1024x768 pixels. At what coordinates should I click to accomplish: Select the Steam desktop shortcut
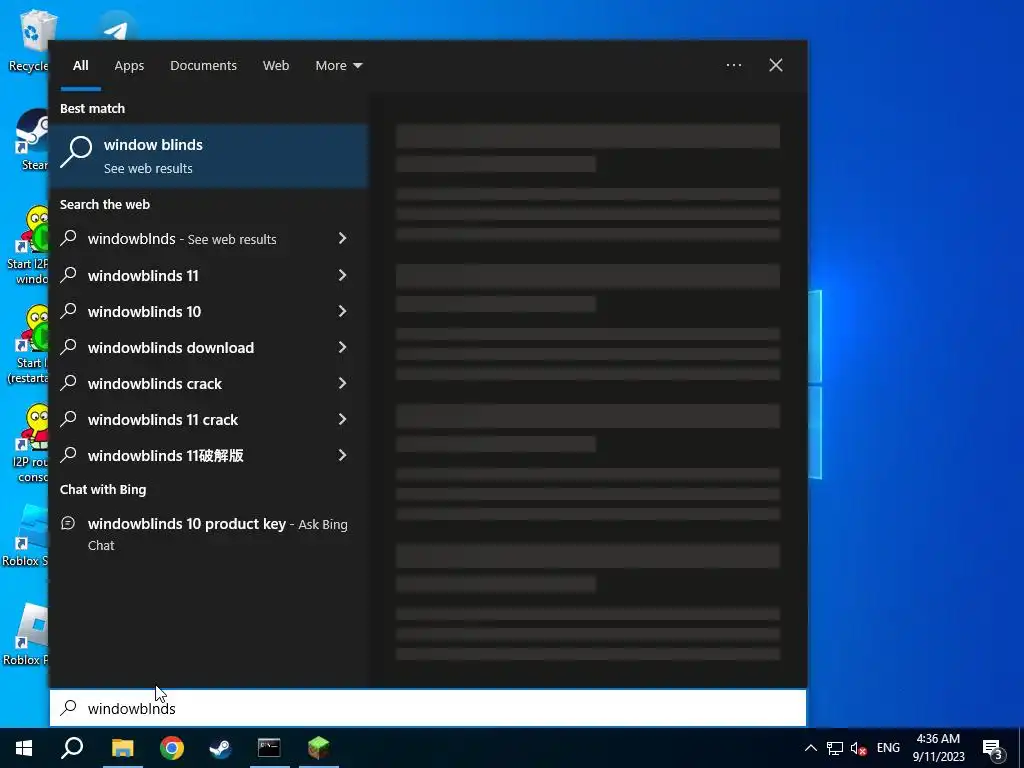(31, 140)
